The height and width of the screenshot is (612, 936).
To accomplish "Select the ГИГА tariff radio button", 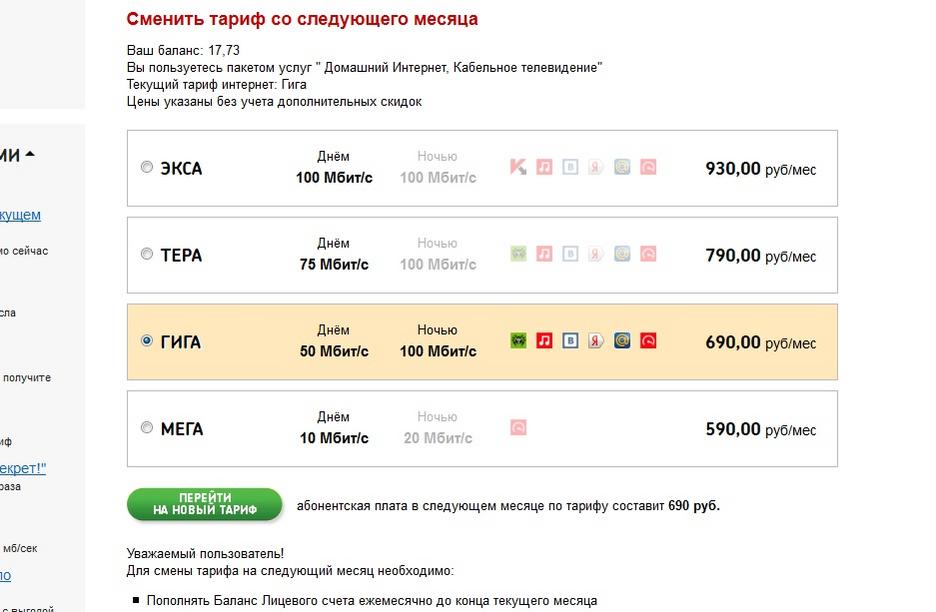I will point(147,341).
